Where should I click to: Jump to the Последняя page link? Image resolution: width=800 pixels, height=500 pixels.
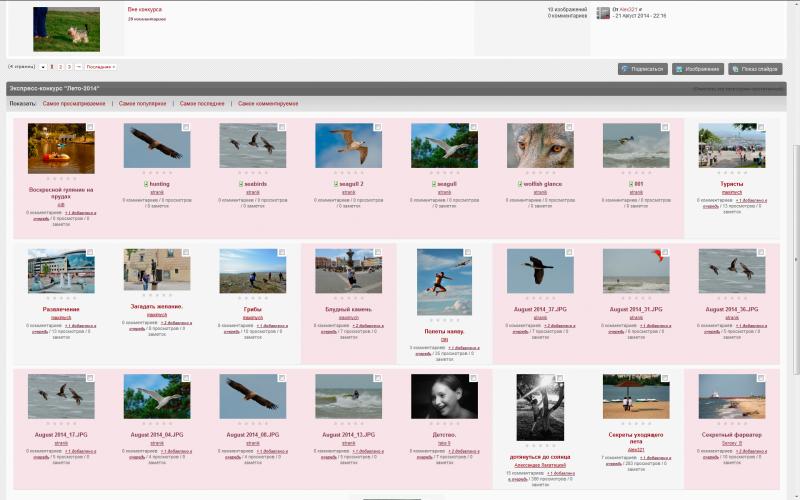click(x=101, y=67)
